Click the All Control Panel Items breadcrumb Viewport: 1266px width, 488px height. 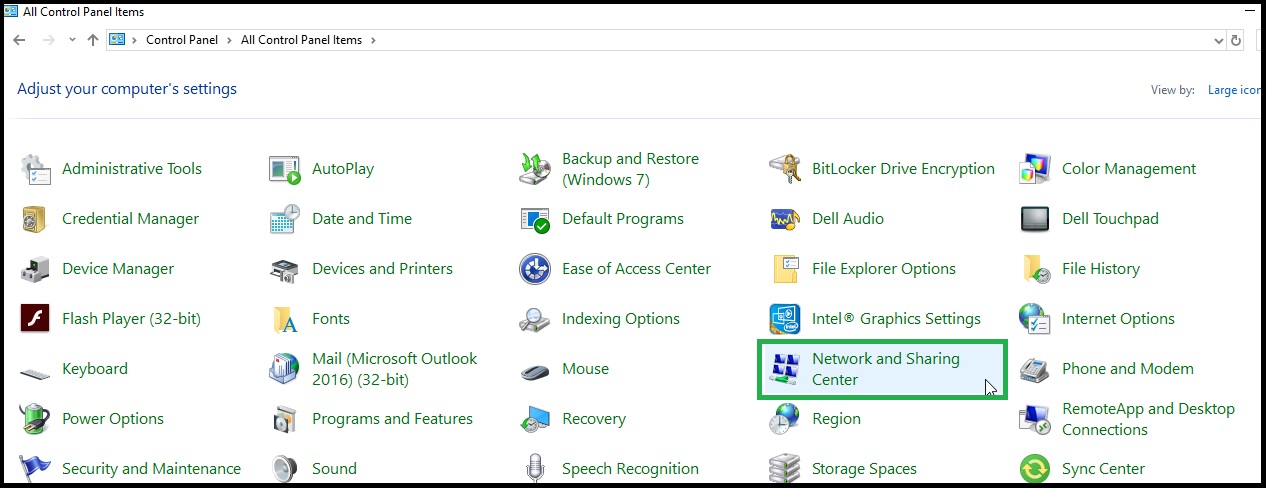(x=302, y=40)
